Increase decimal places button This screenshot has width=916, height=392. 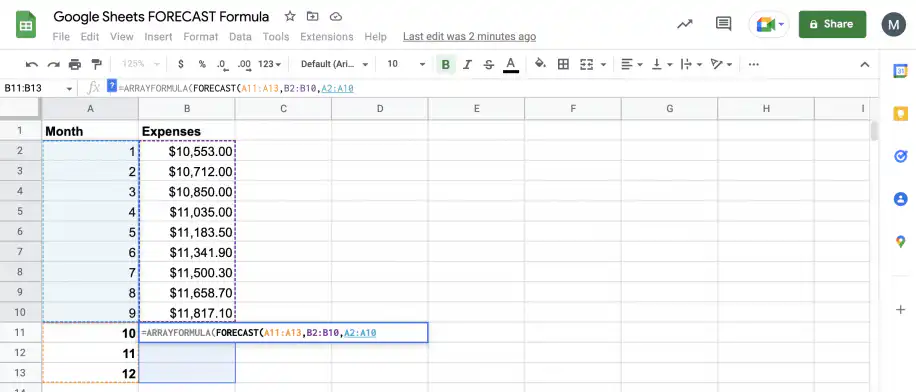pyautogui.click(x=244, y=64)
